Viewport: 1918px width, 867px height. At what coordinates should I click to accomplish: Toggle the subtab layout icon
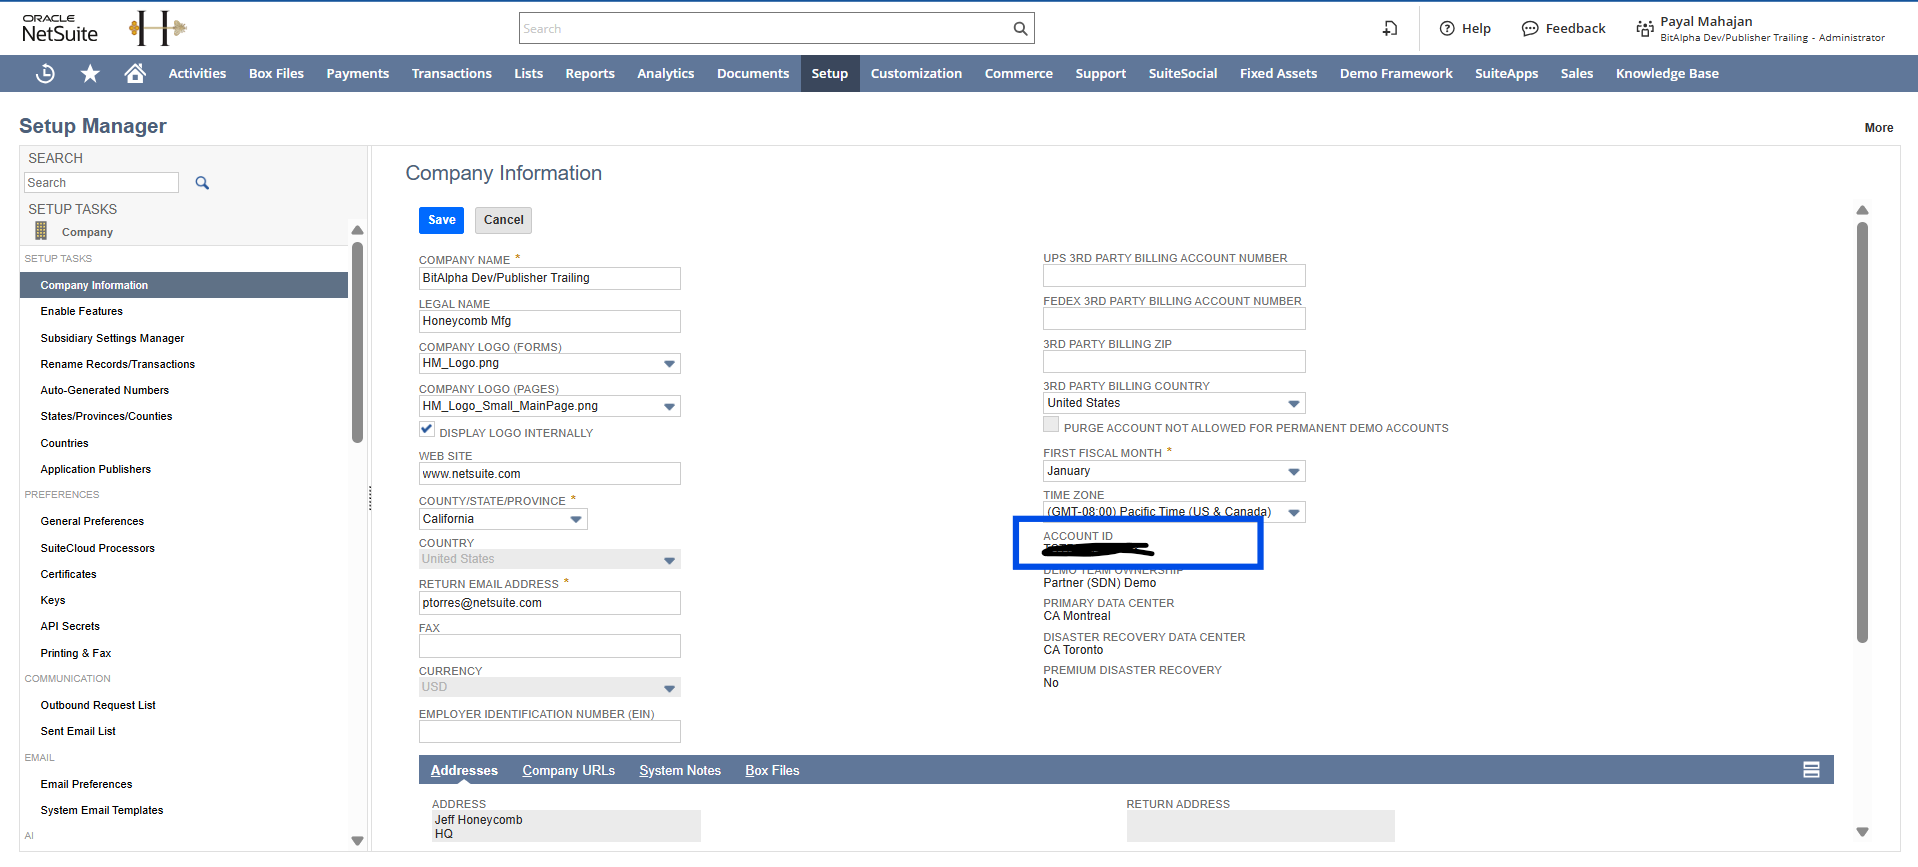tap(1811, 770)
